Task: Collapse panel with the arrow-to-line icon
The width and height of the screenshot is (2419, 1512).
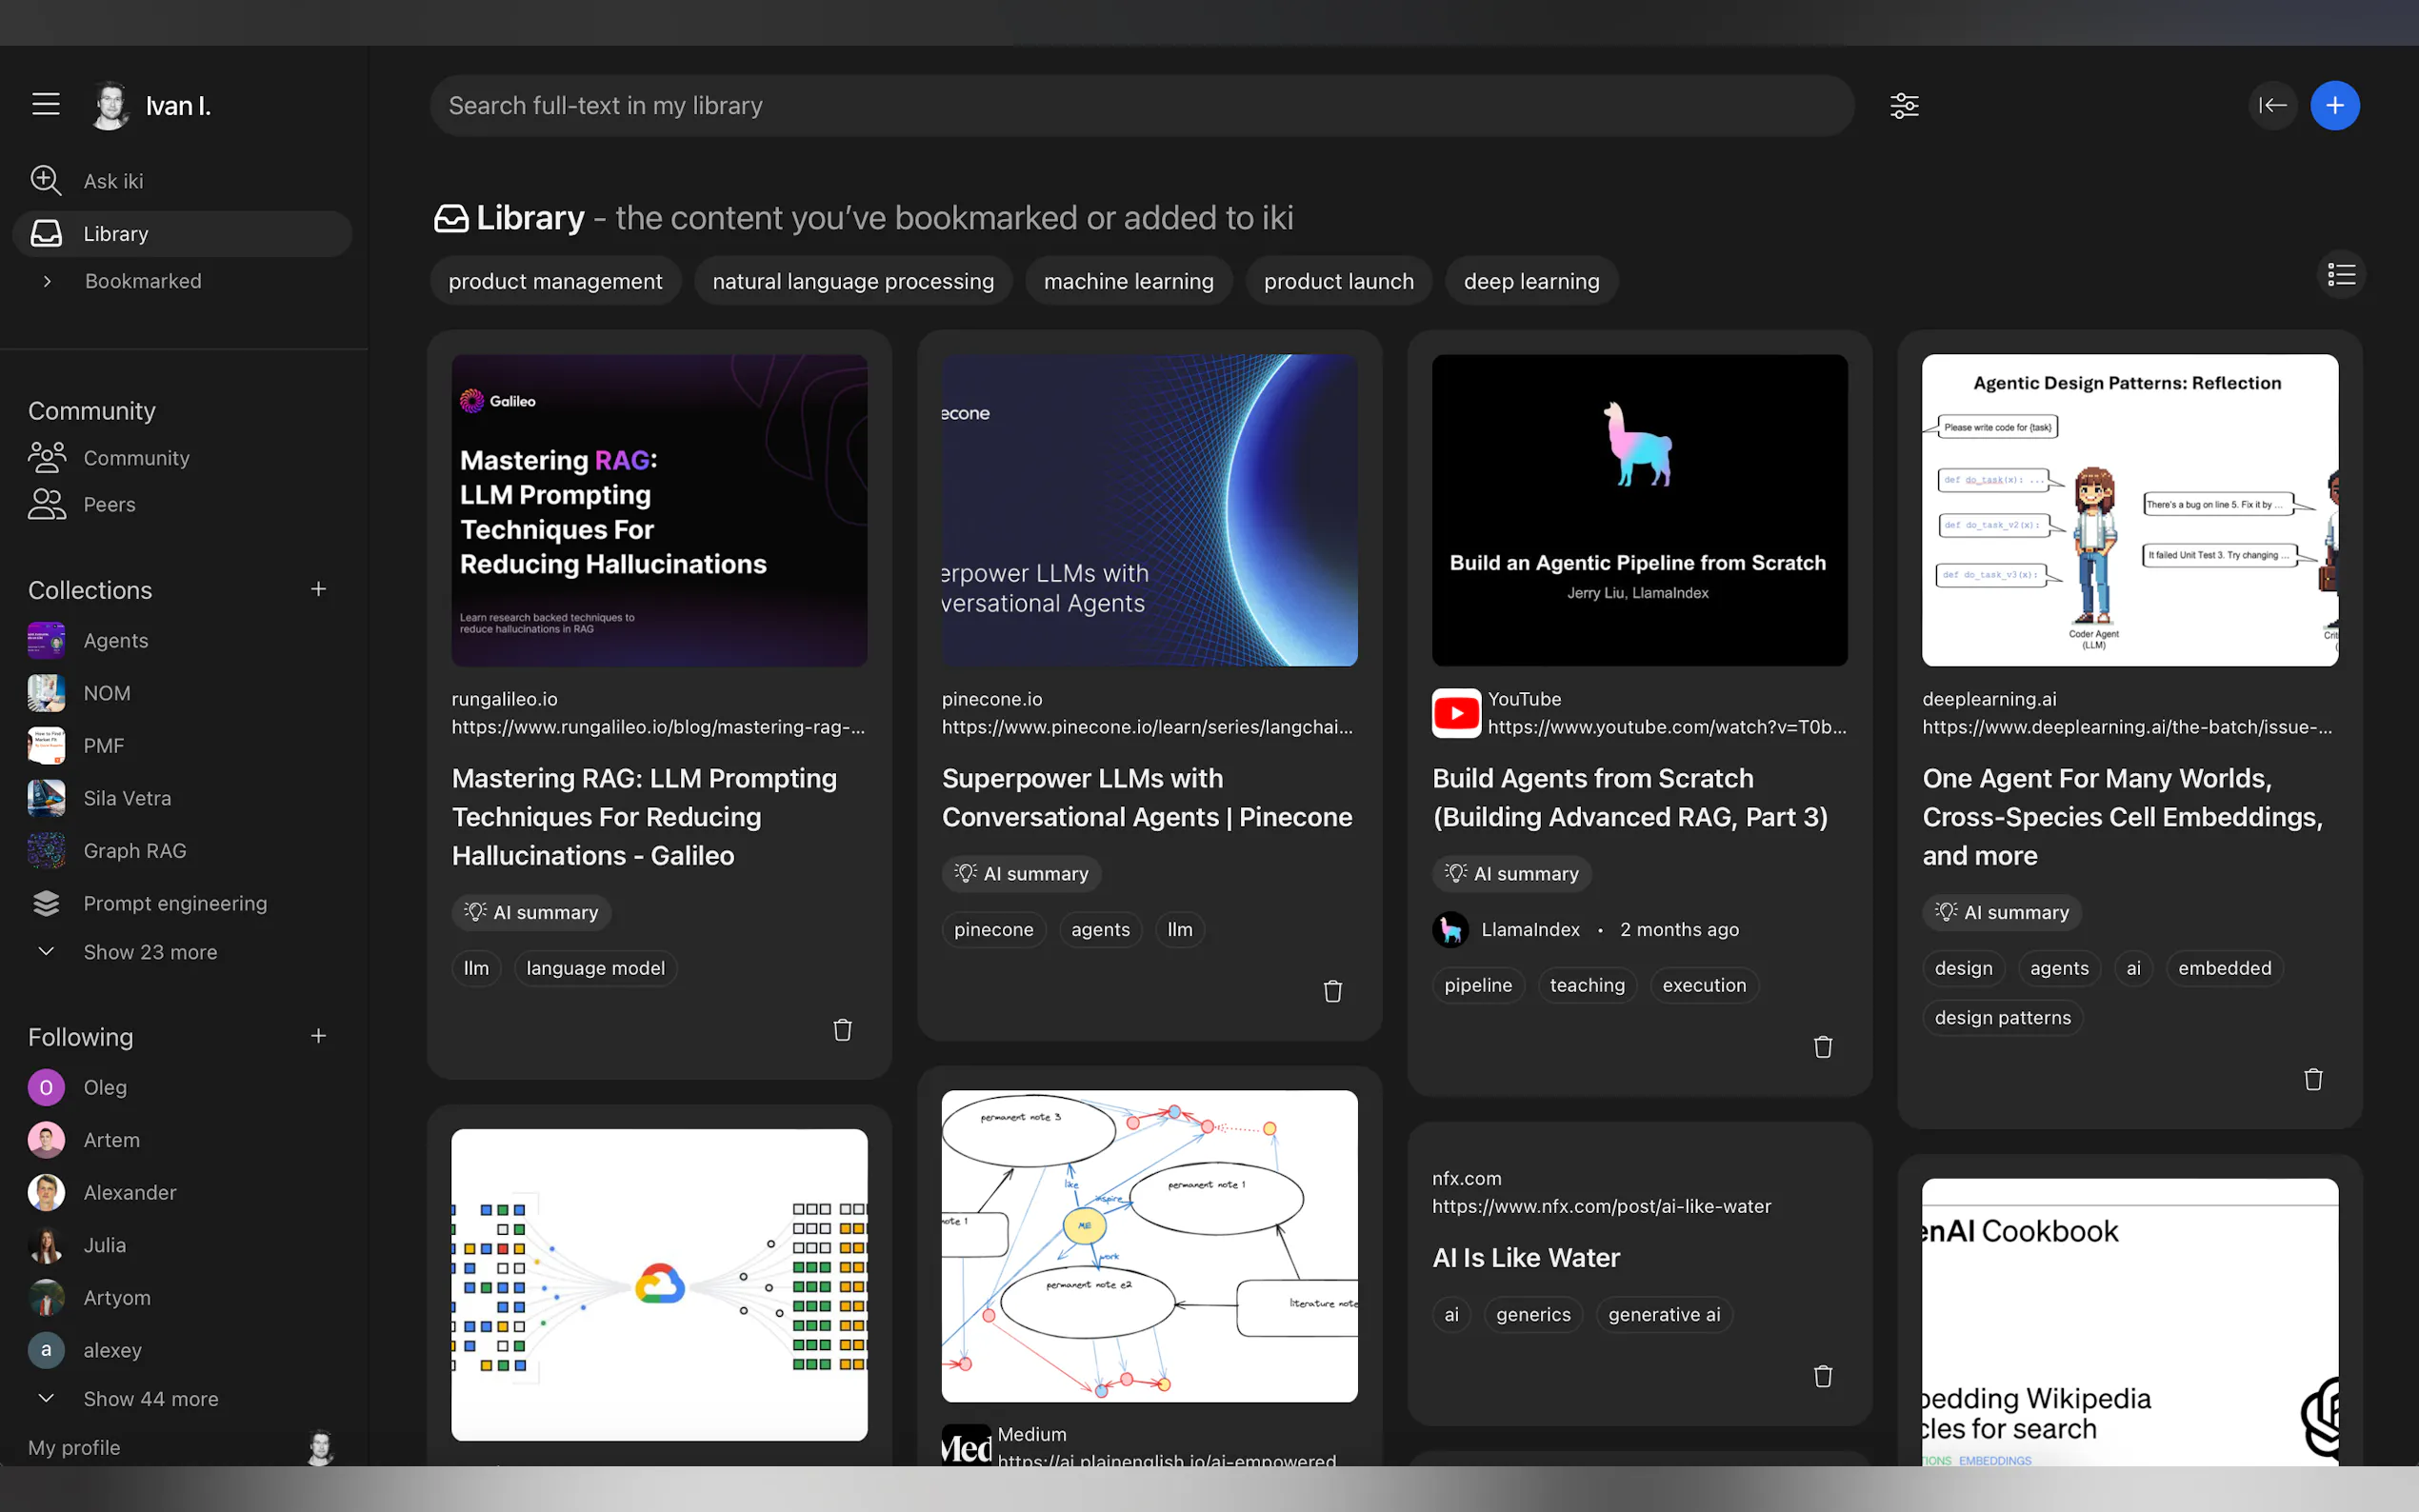Action: (2272, 106)
